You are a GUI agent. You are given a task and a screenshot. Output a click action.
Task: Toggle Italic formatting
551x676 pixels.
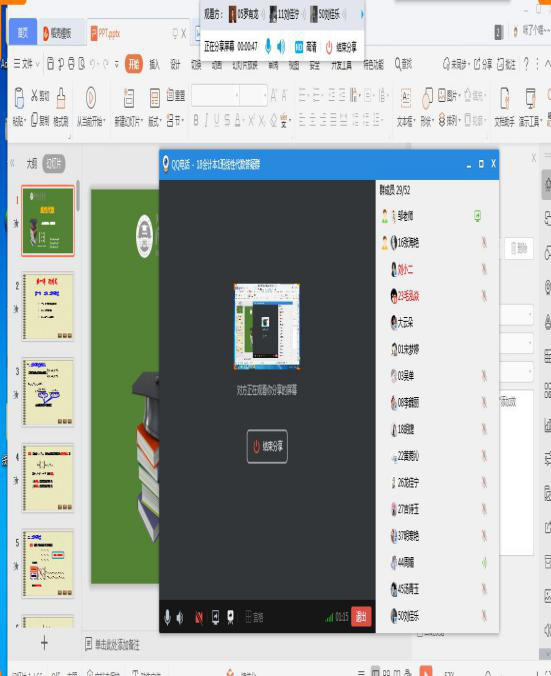coord(206,121)
